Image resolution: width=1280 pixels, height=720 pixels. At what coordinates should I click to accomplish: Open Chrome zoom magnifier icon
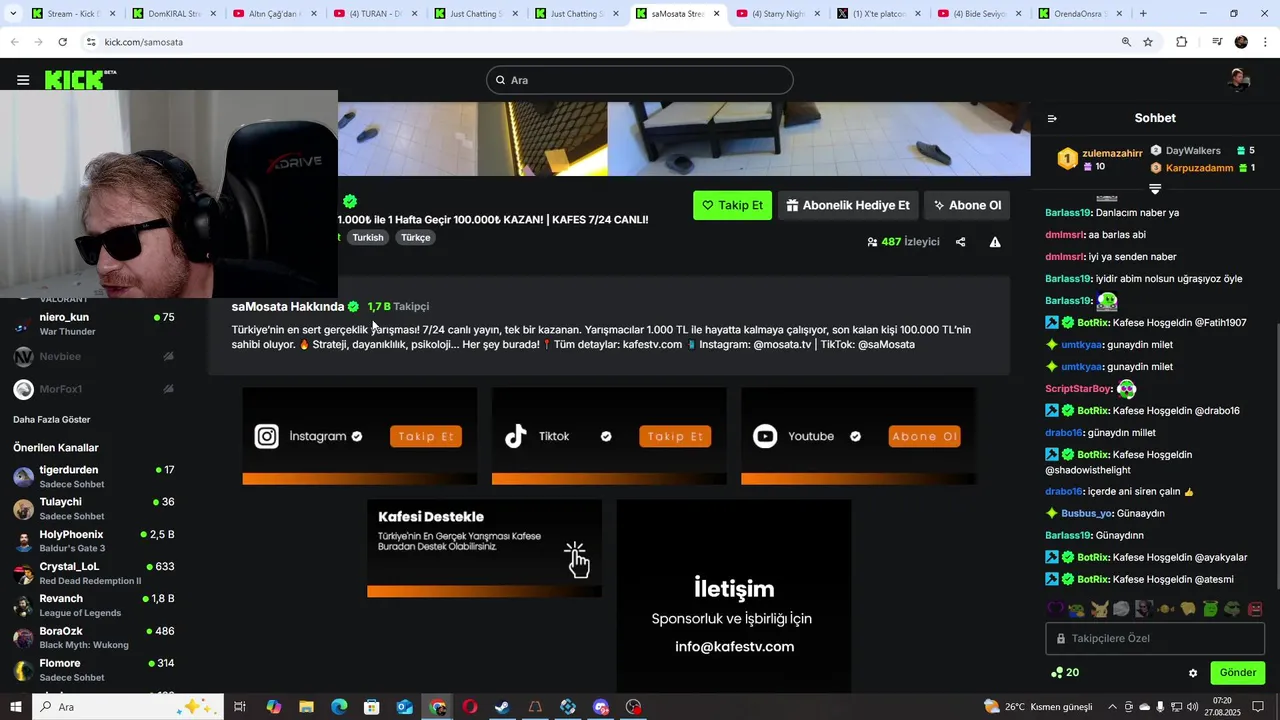point(1126,42)
